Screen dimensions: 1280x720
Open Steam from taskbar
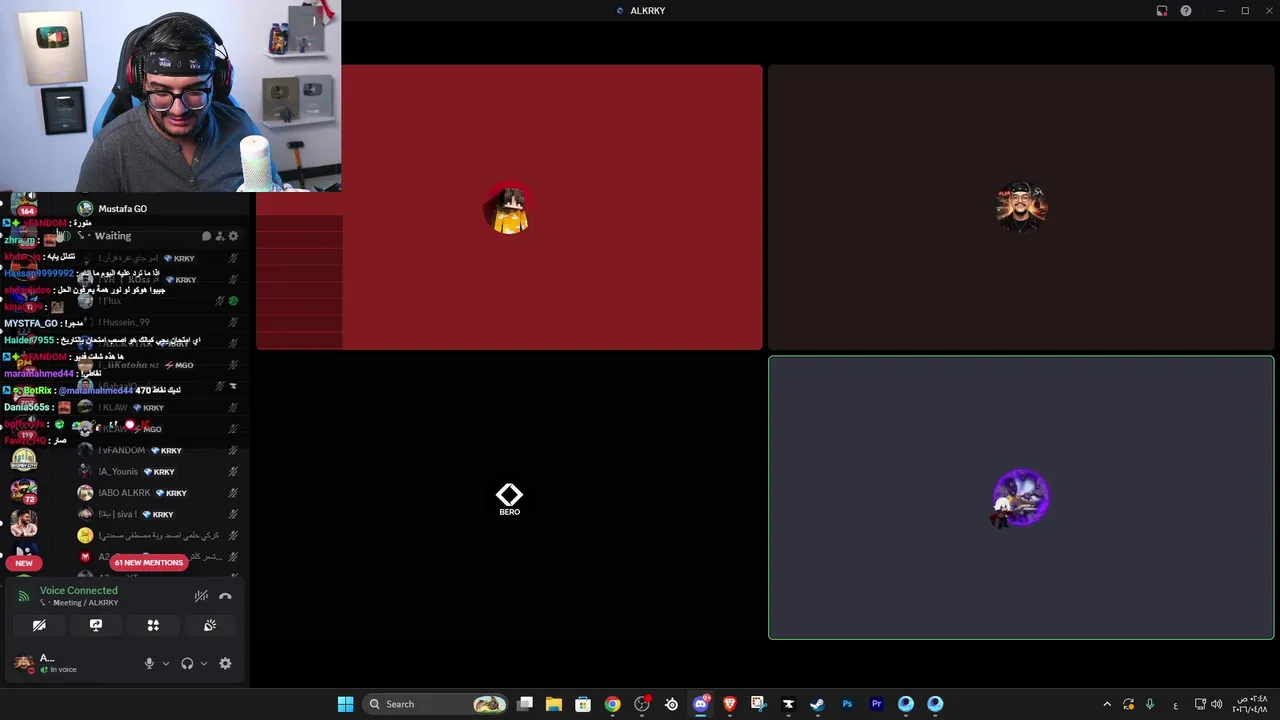point(817,704)
